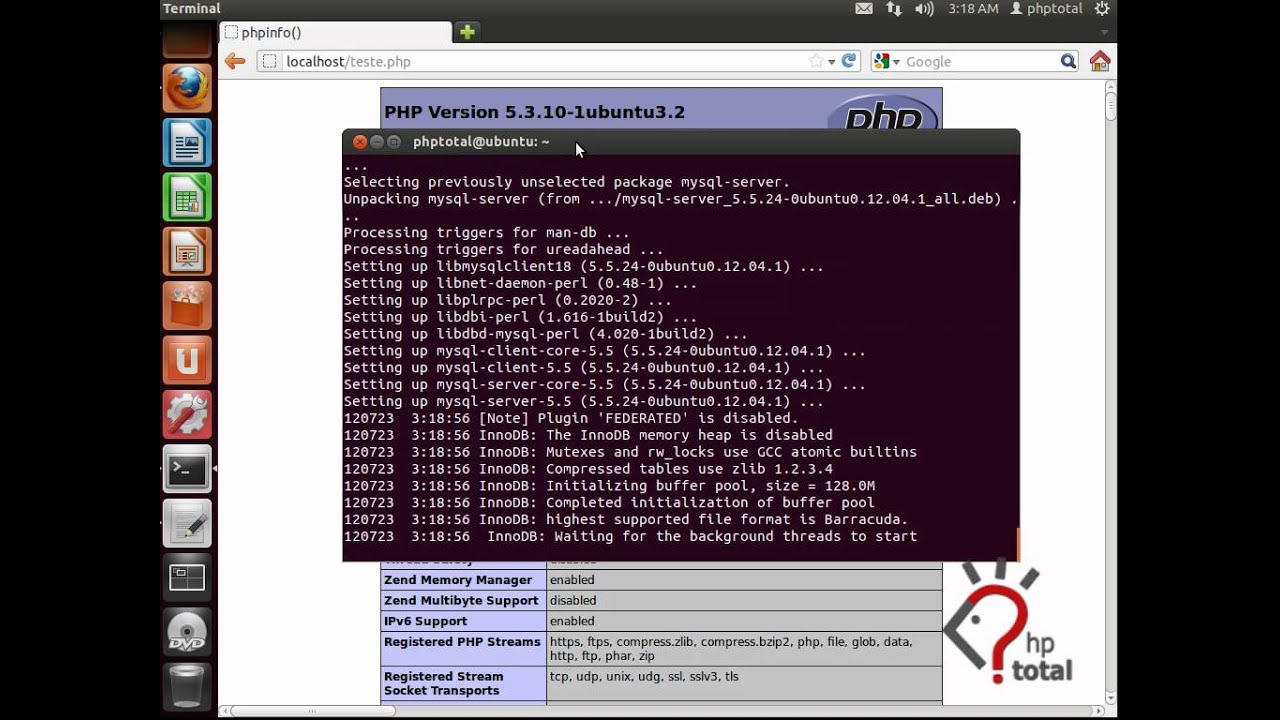The width and height of the screenshot is (1280, 720).
Task: Open Firefox from the launcher
Action: 187,88
